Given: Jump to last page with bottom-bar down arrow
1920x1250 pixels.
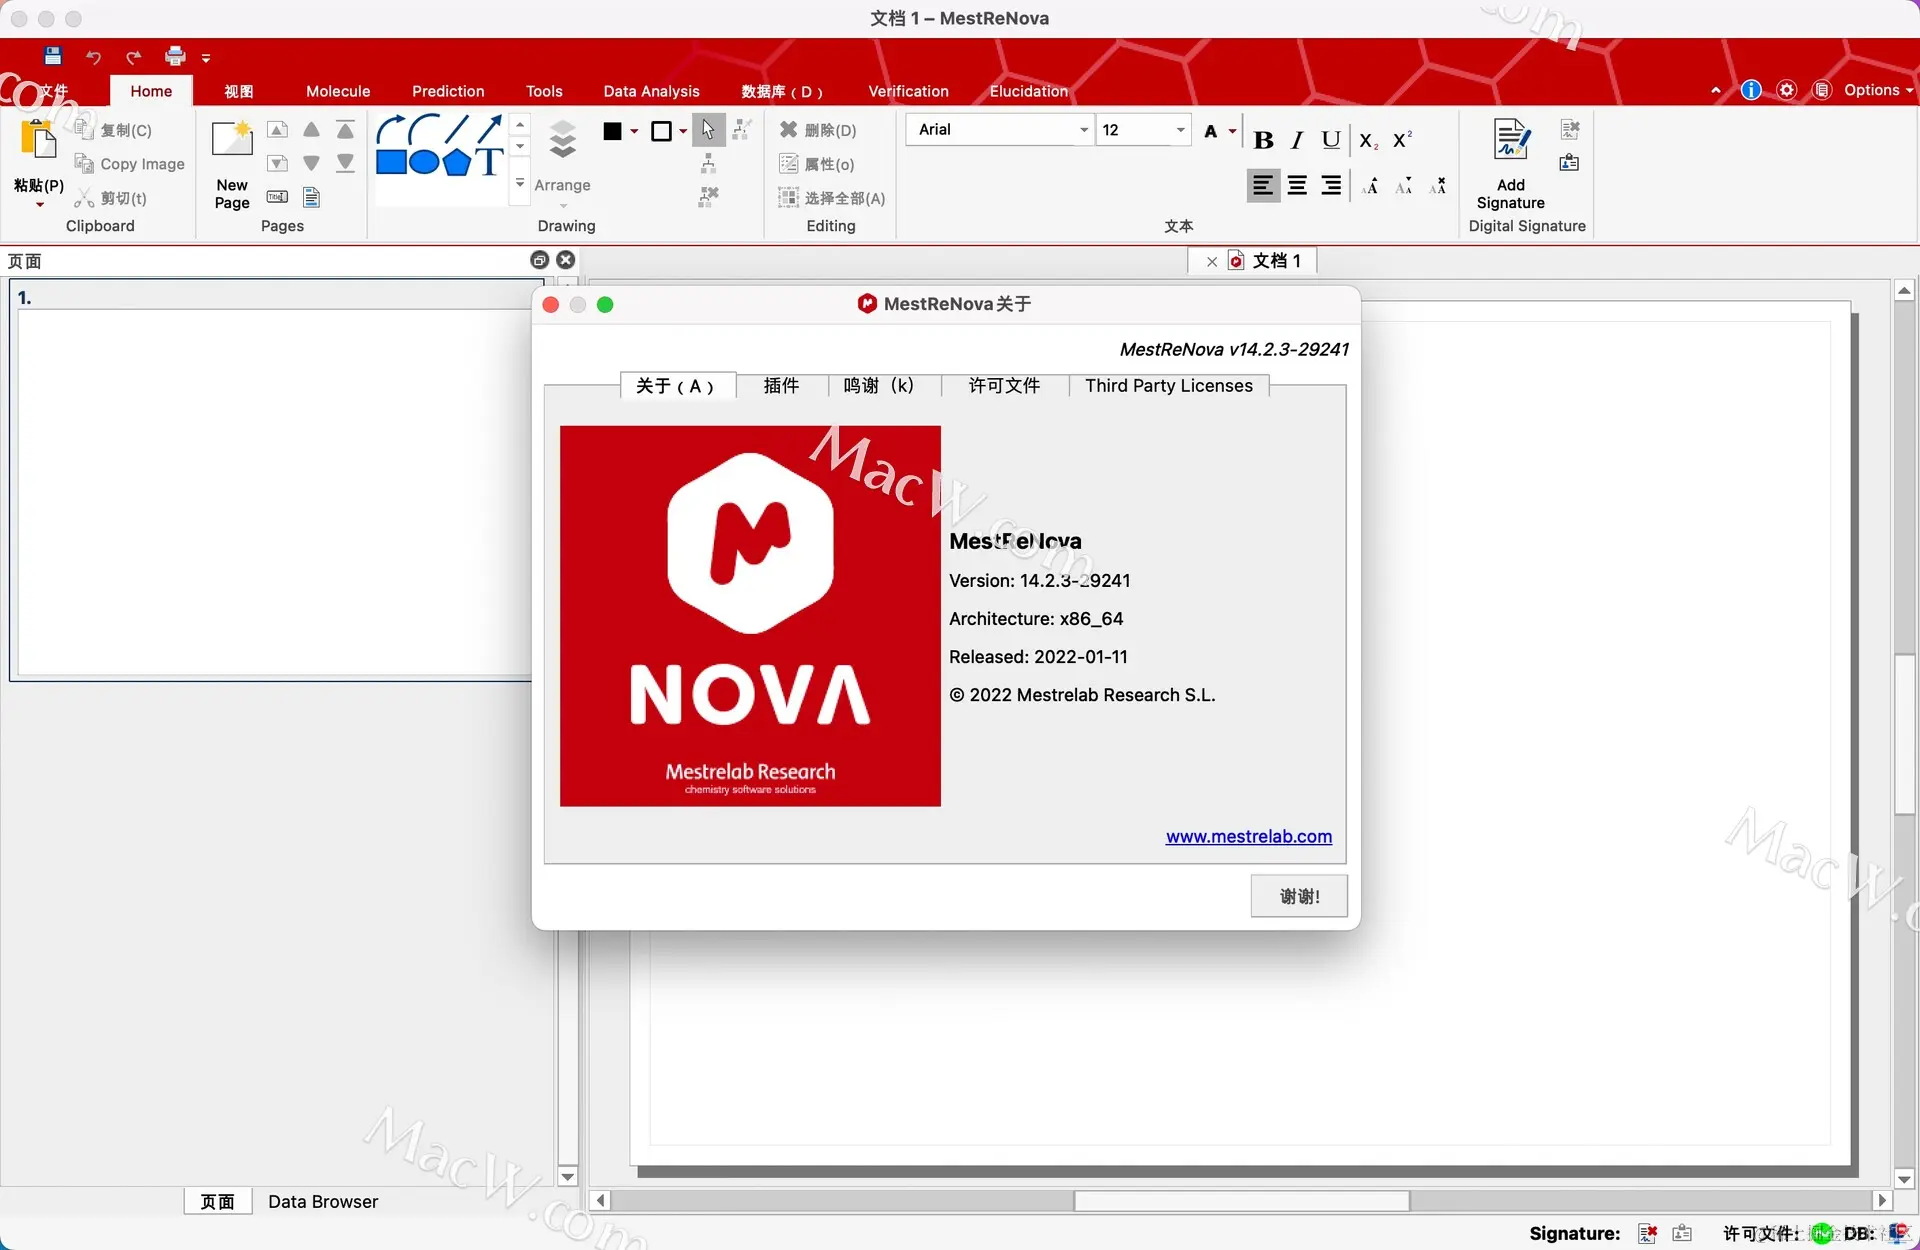Looking at the screenshot, I should coord(345,163).
